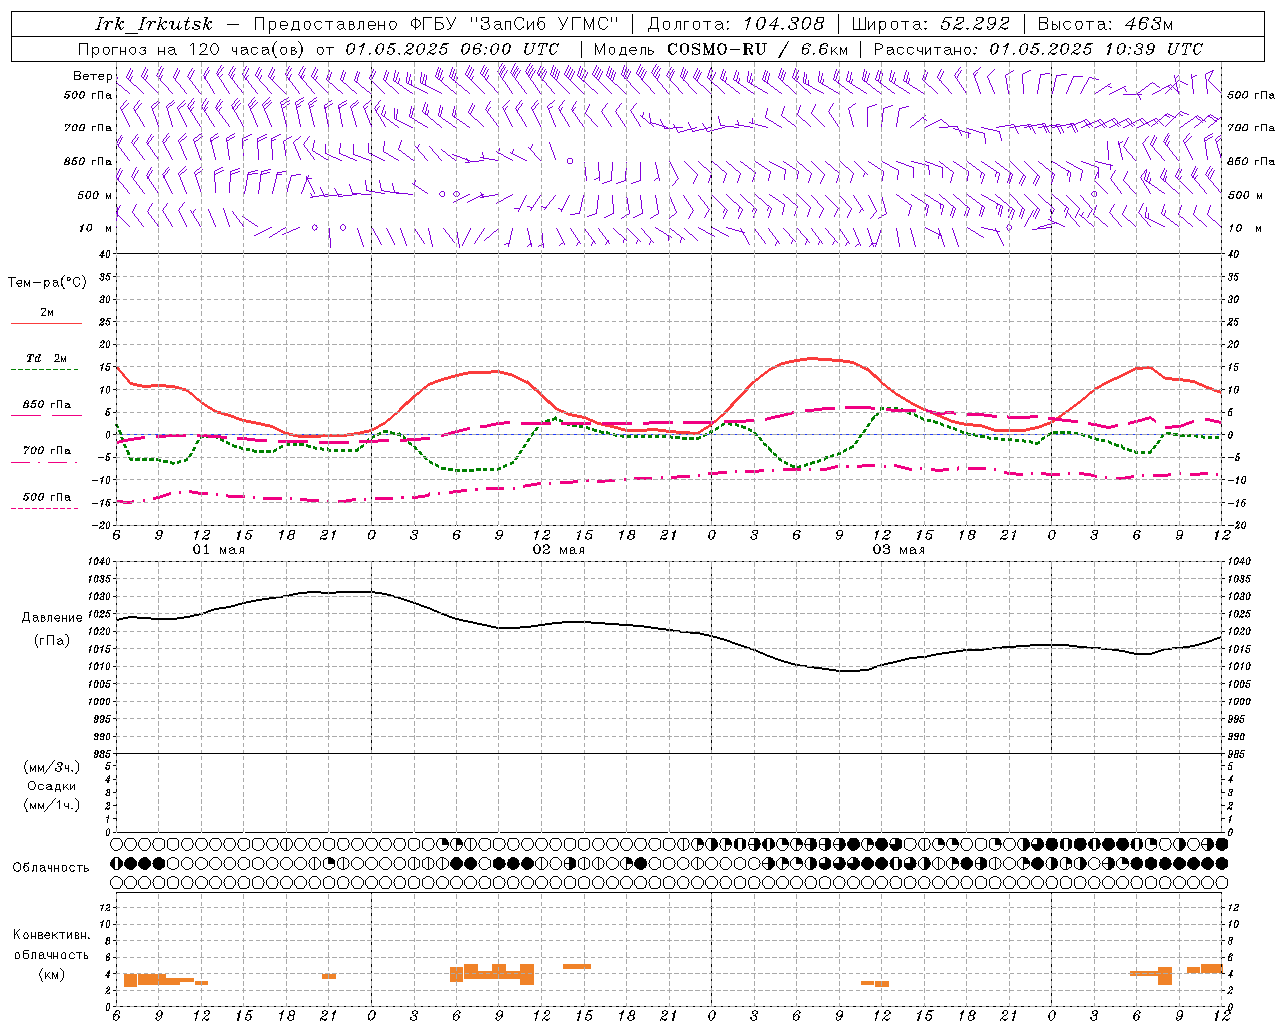Click the 40 value on left temperature axis
This screenshot has width=1280, height=1024.
click(107, 254)
